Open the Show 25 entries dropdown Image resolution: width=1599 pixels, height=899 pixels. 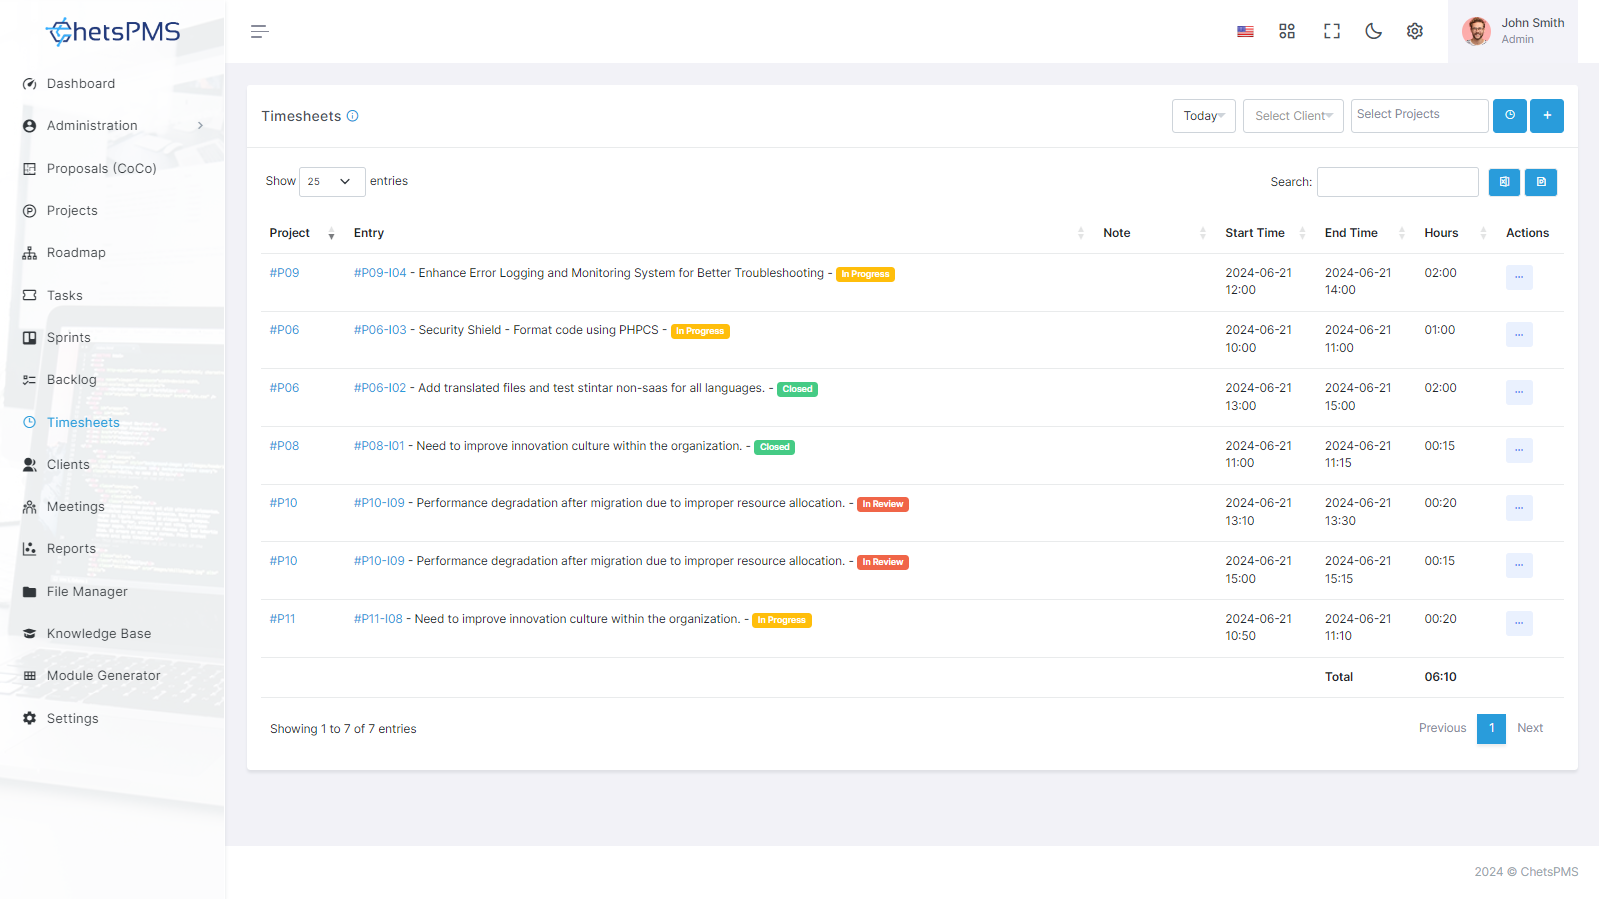(x=332, y=182)
